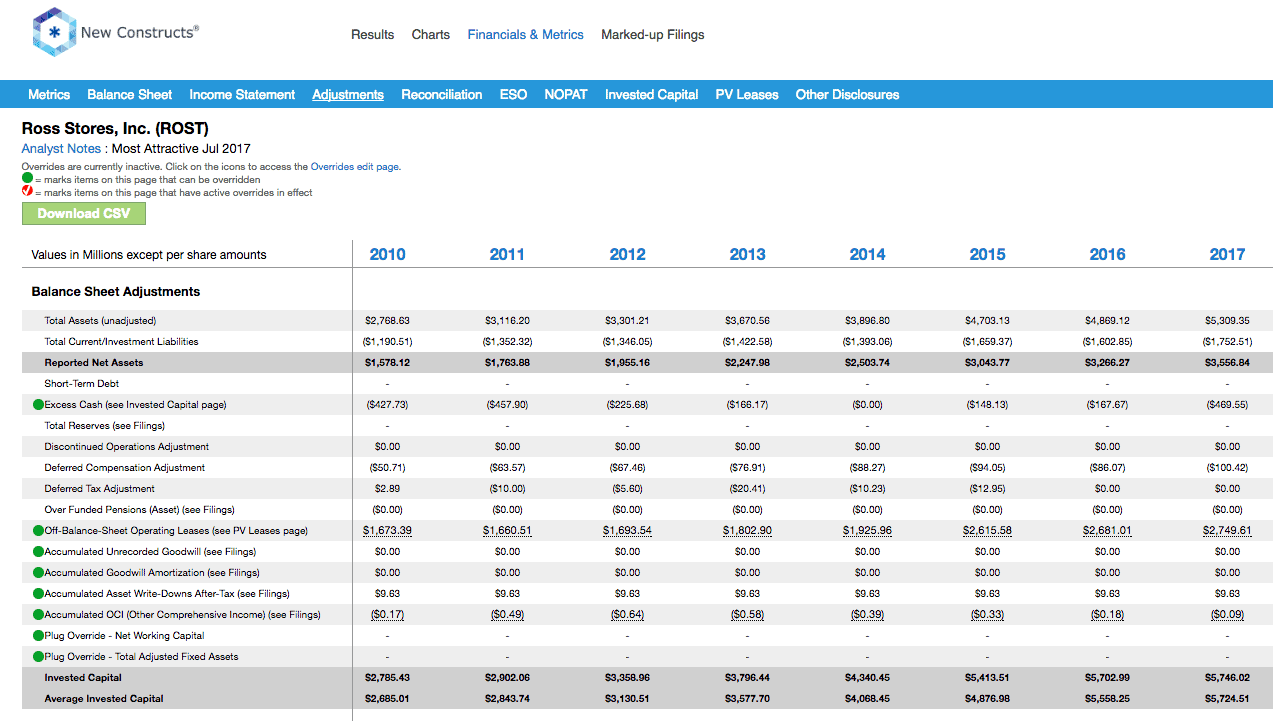
Task: Click Invested Capital value $5,746.02 for 2017
Action: tap(1227, 678)
